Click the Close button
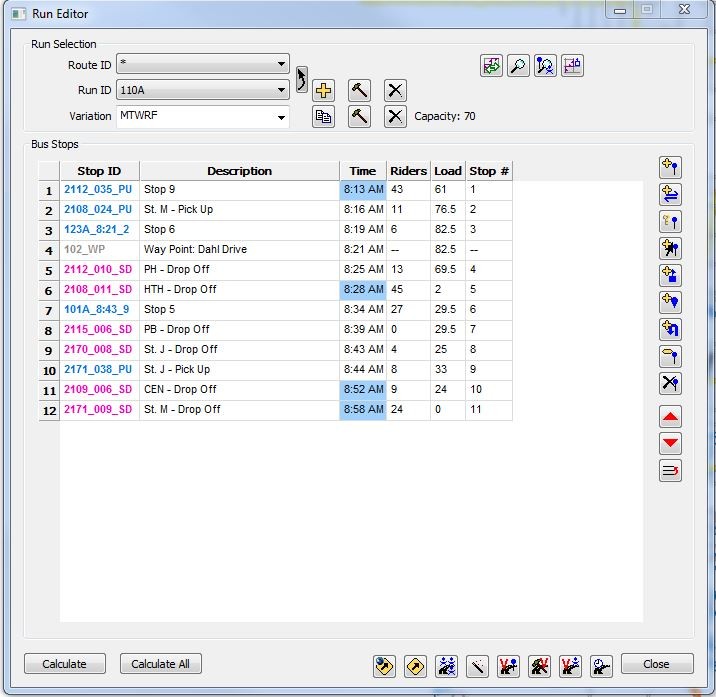The width and height of the screenshot is (716, 697). point(657,664)
